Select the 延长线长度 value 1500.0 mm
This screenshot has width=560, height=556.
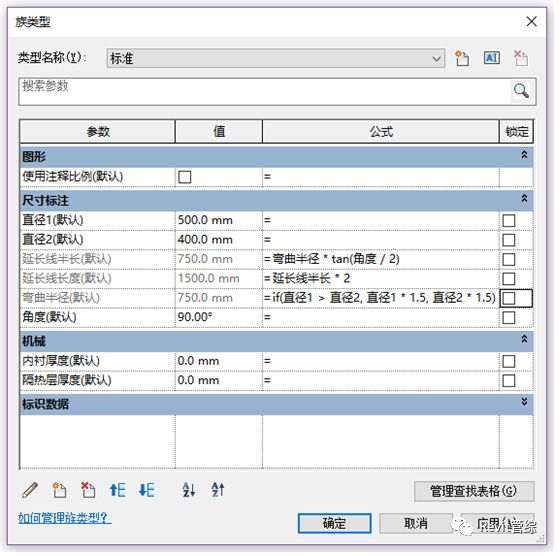(x=220, y=280)
